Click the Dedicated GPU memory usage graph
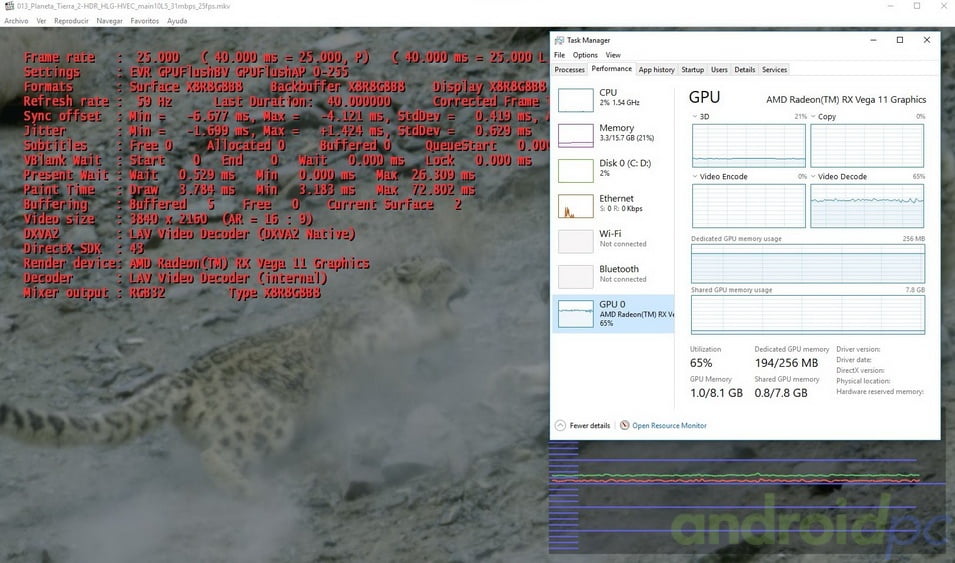955x563 pixels. tap(807, 263)
